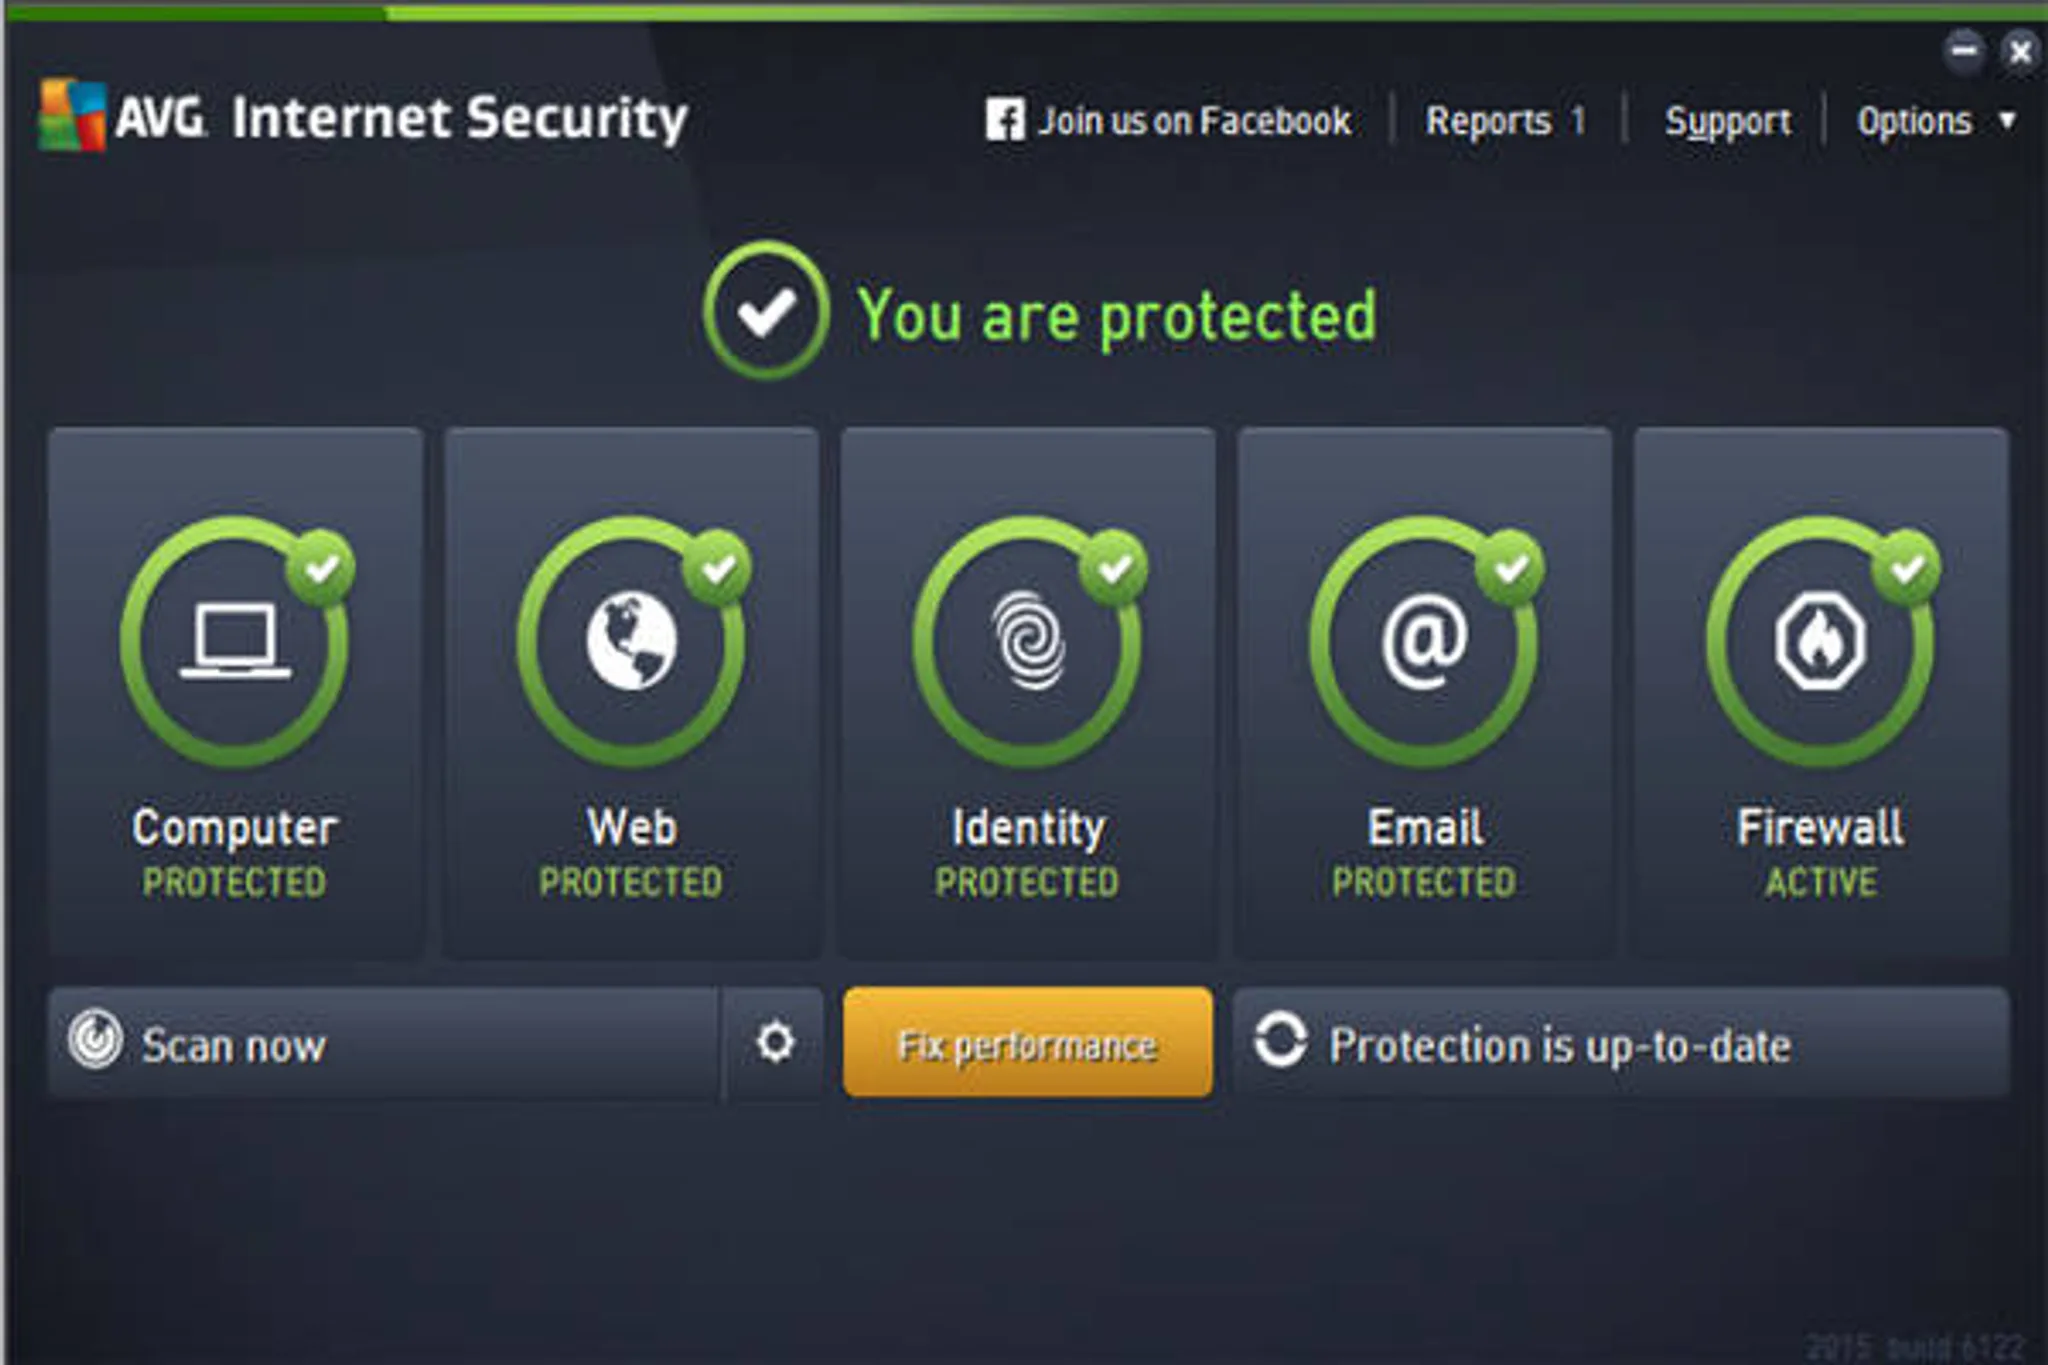Open the Support menu item
The width and height of the screenshot is (2048, 1365).
click(1728, 122)
